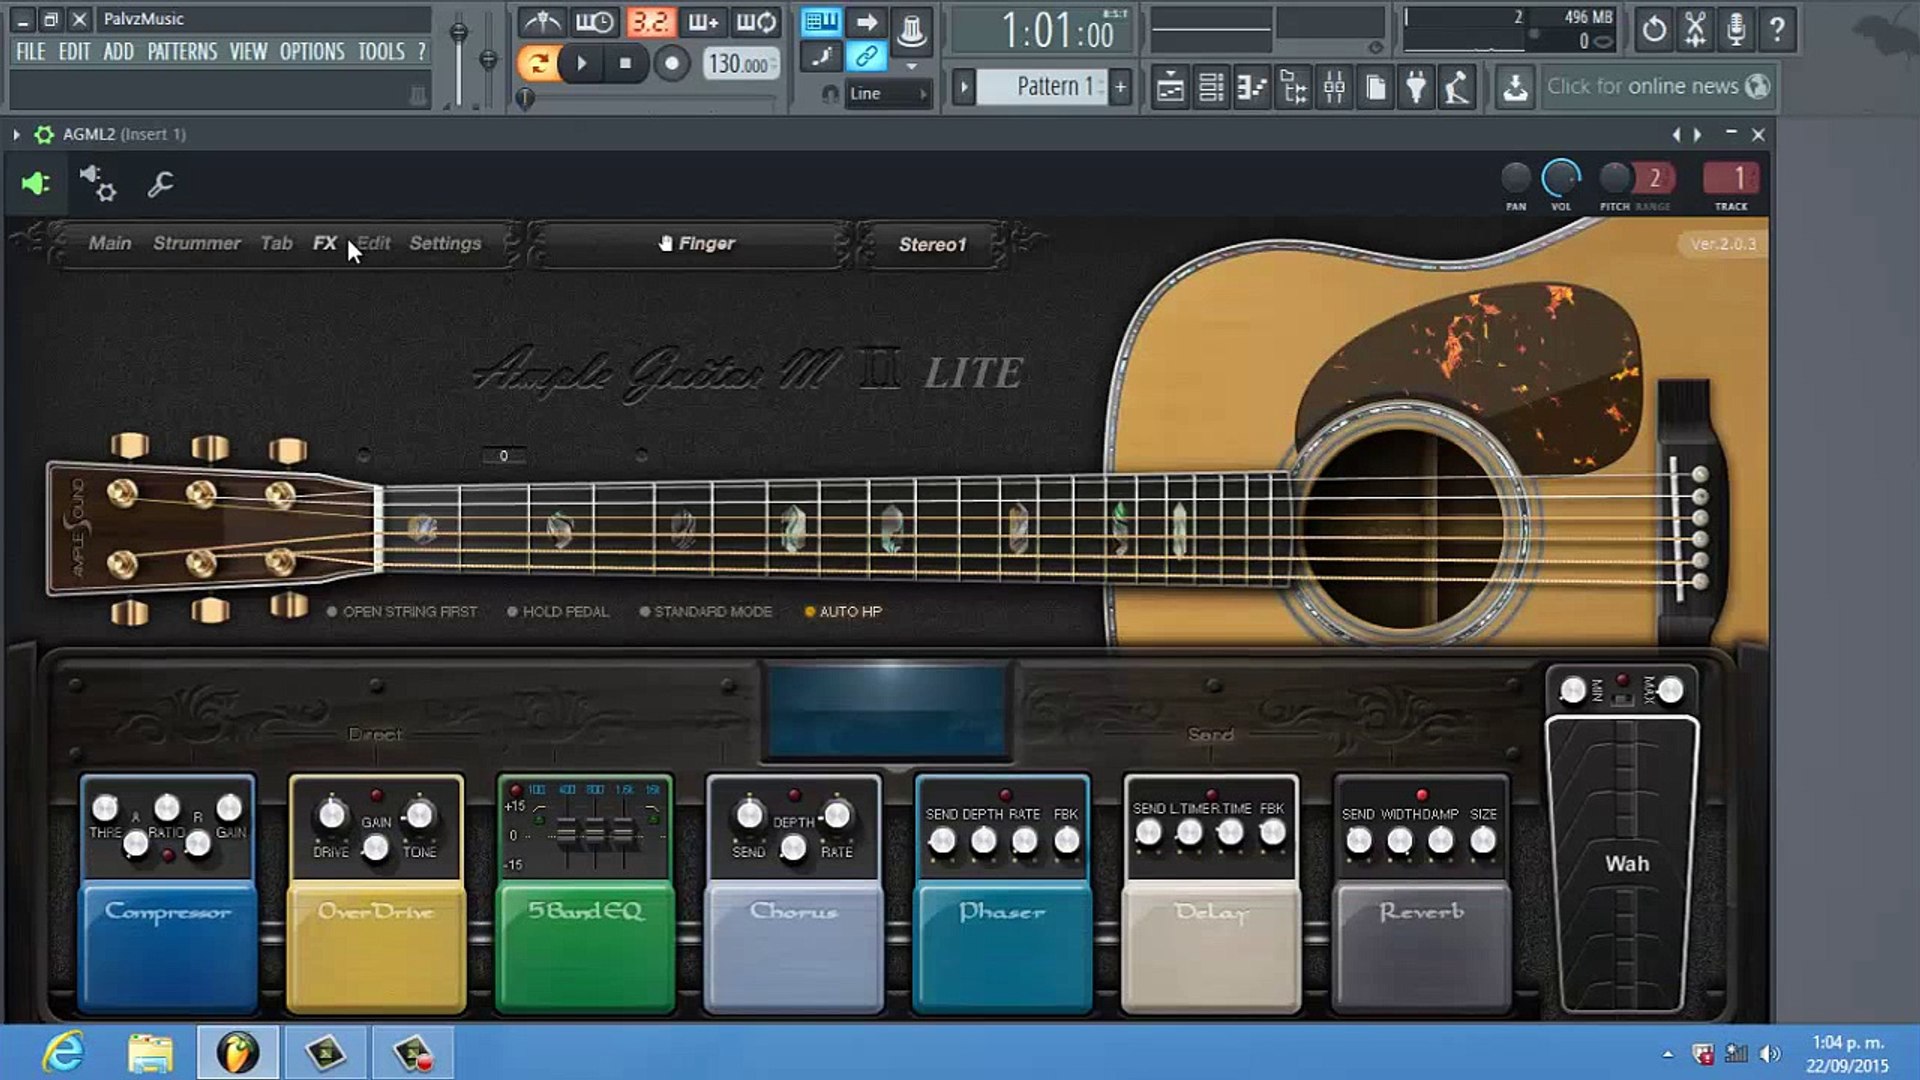Toggle step editing mode icon
The height and width of the screenshot is (1080, 1920).
[822, 56]
